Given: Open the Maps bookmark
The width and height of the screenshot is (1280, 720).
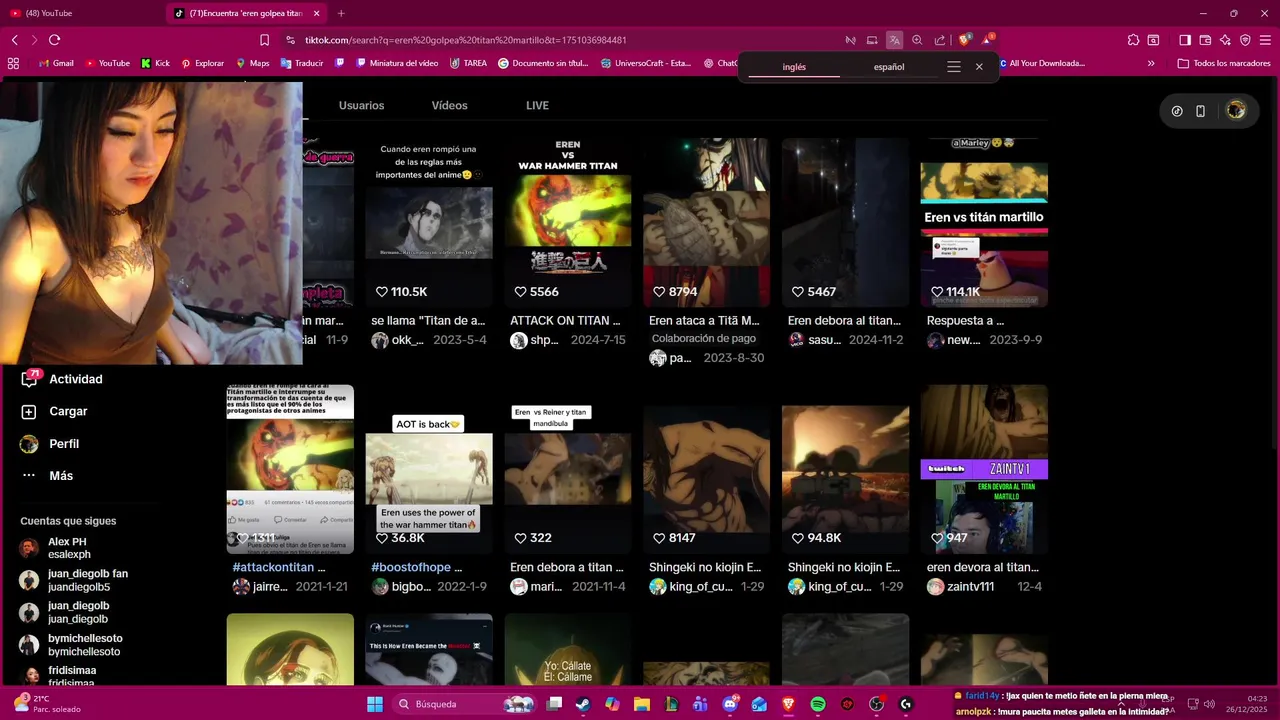Looking at the screenshot, I should click(253, 63).
